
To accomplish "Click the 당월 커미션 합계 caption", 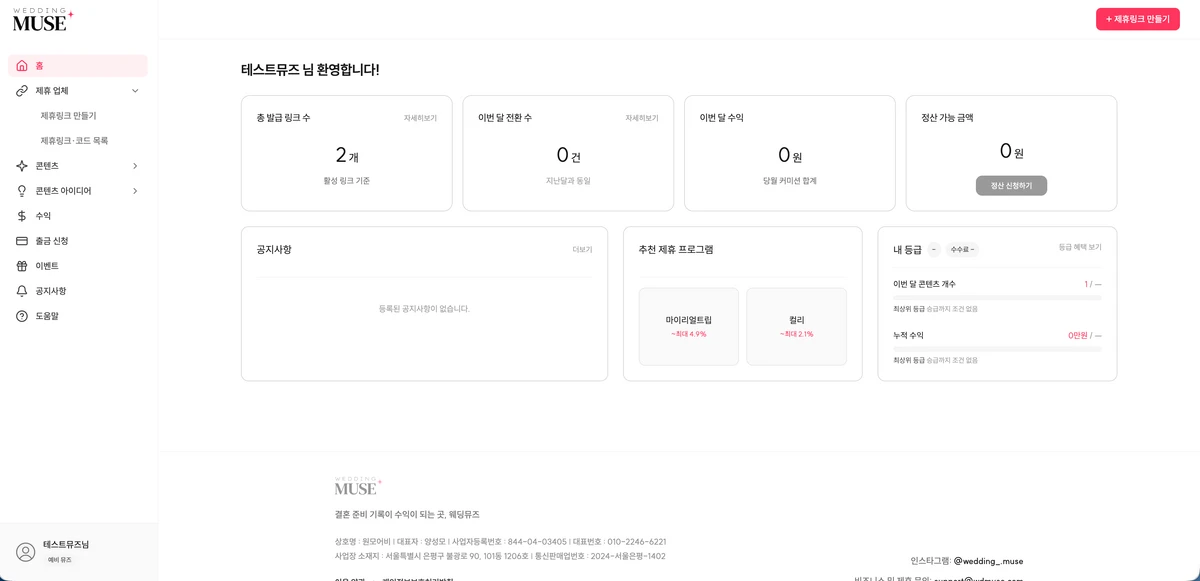I will click(790, 181).
